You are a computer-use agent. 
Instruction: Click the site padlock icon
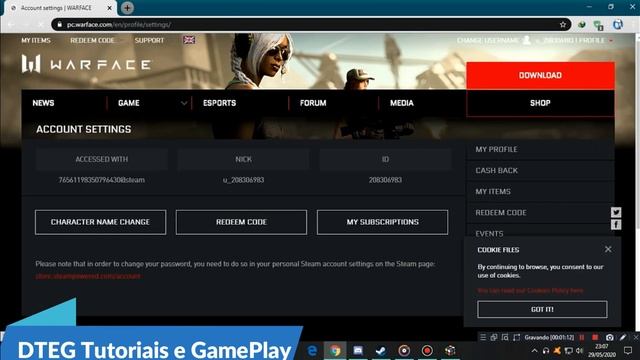tap(60, 24)
